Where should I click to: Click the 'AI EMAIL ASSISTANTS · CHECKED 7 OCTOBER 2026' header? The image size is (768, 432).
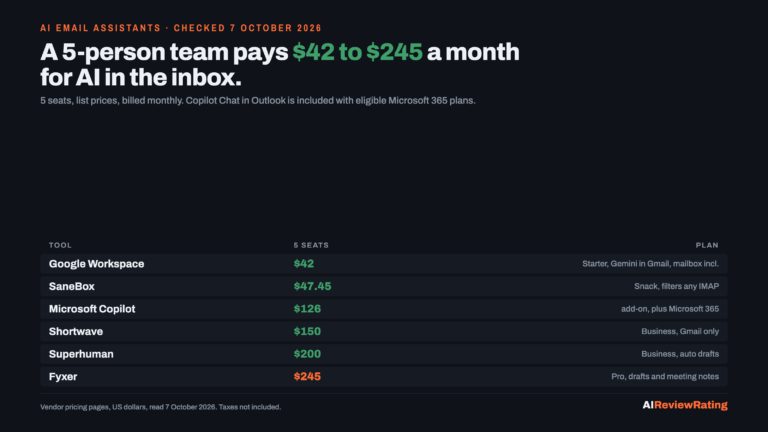point(181,28)
